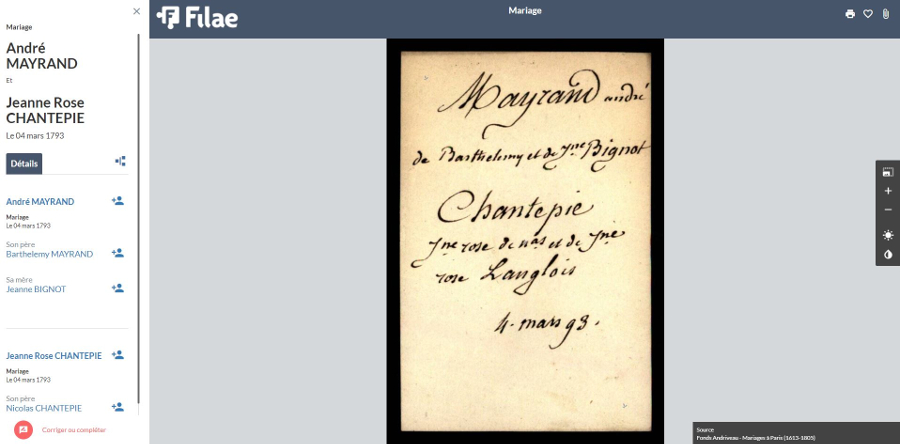Add André MAYRAND to tree
Screen dimensions: 900x444
coord(118,201)
